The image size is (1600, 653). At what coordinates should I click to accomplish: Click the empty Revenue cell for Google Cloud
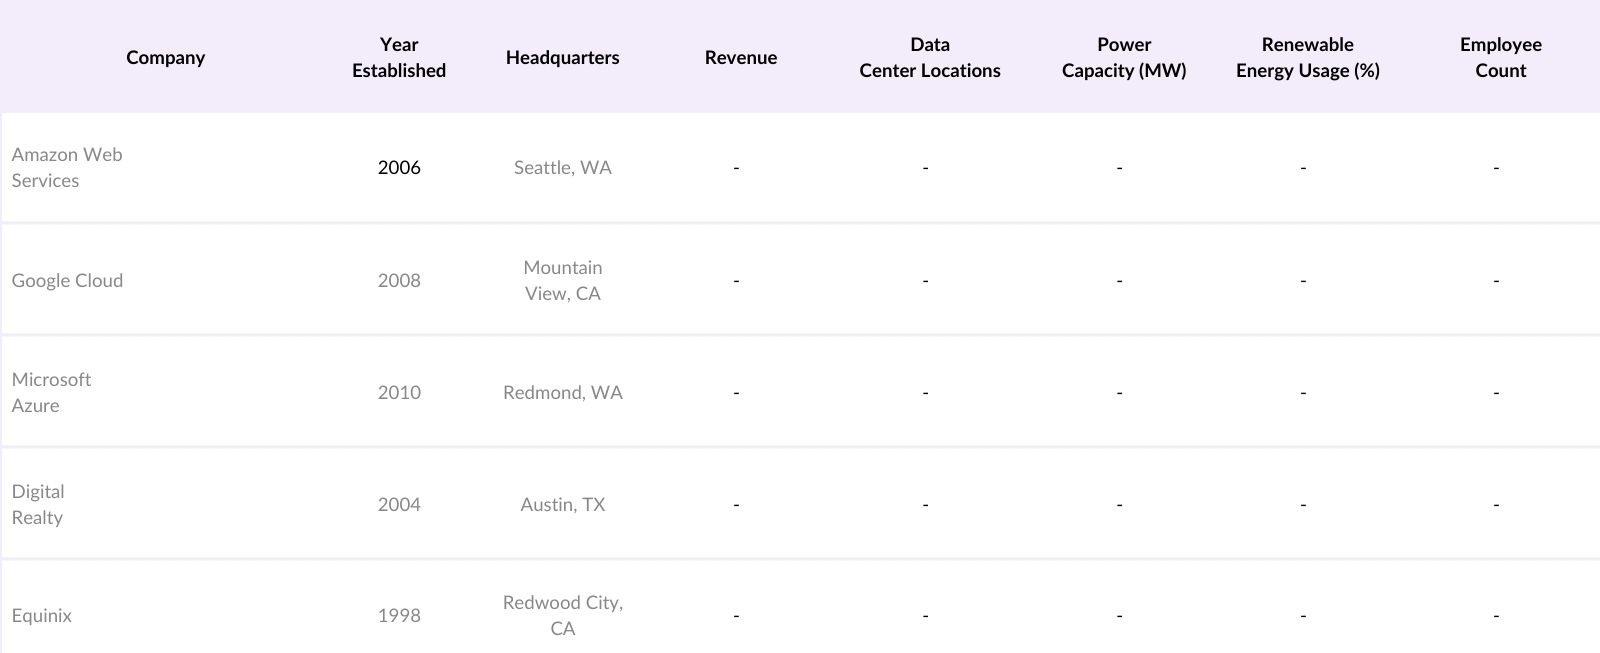point(737,280)
